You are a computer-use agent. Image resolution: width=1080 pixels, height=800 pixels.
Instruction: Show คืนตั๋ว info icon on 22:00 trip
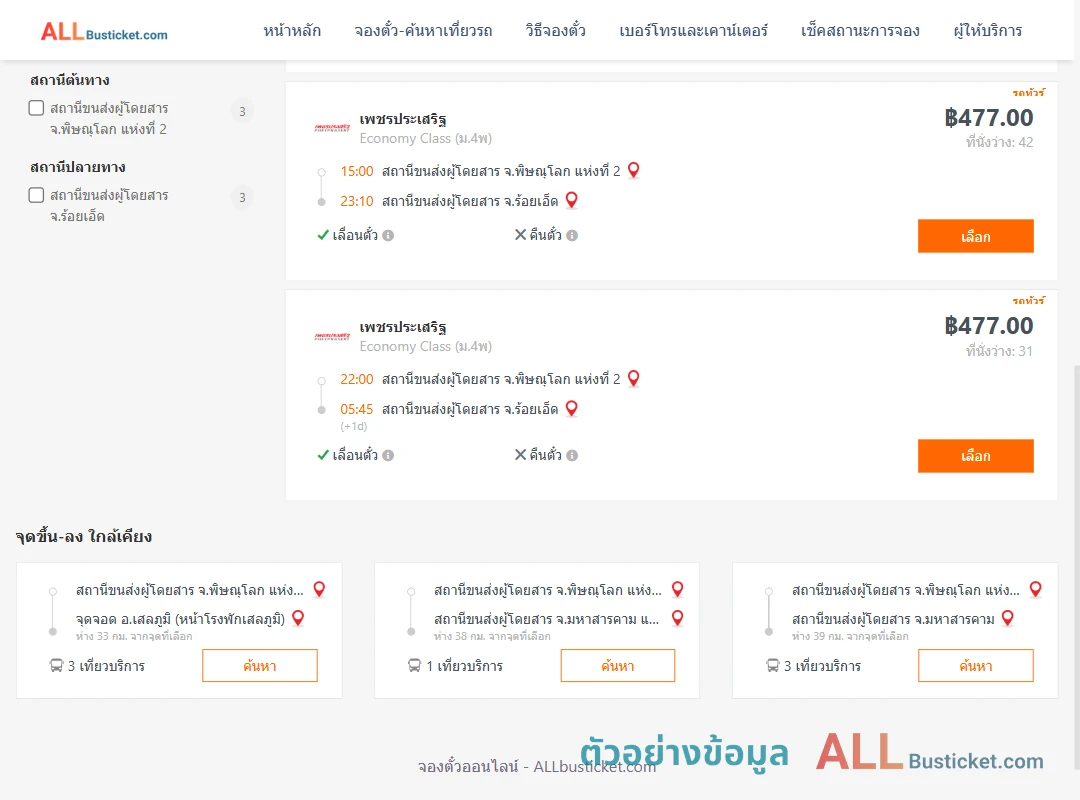572,455
